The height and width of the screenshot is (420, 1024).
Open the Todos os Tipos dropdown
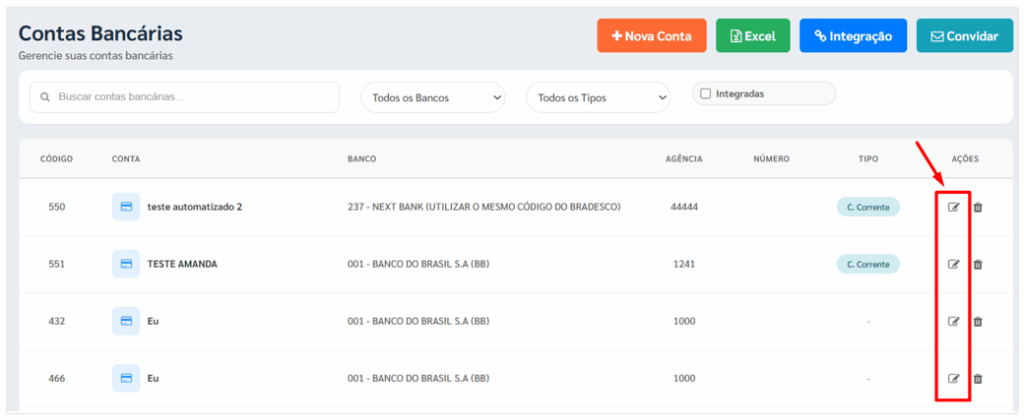point(598,98)
